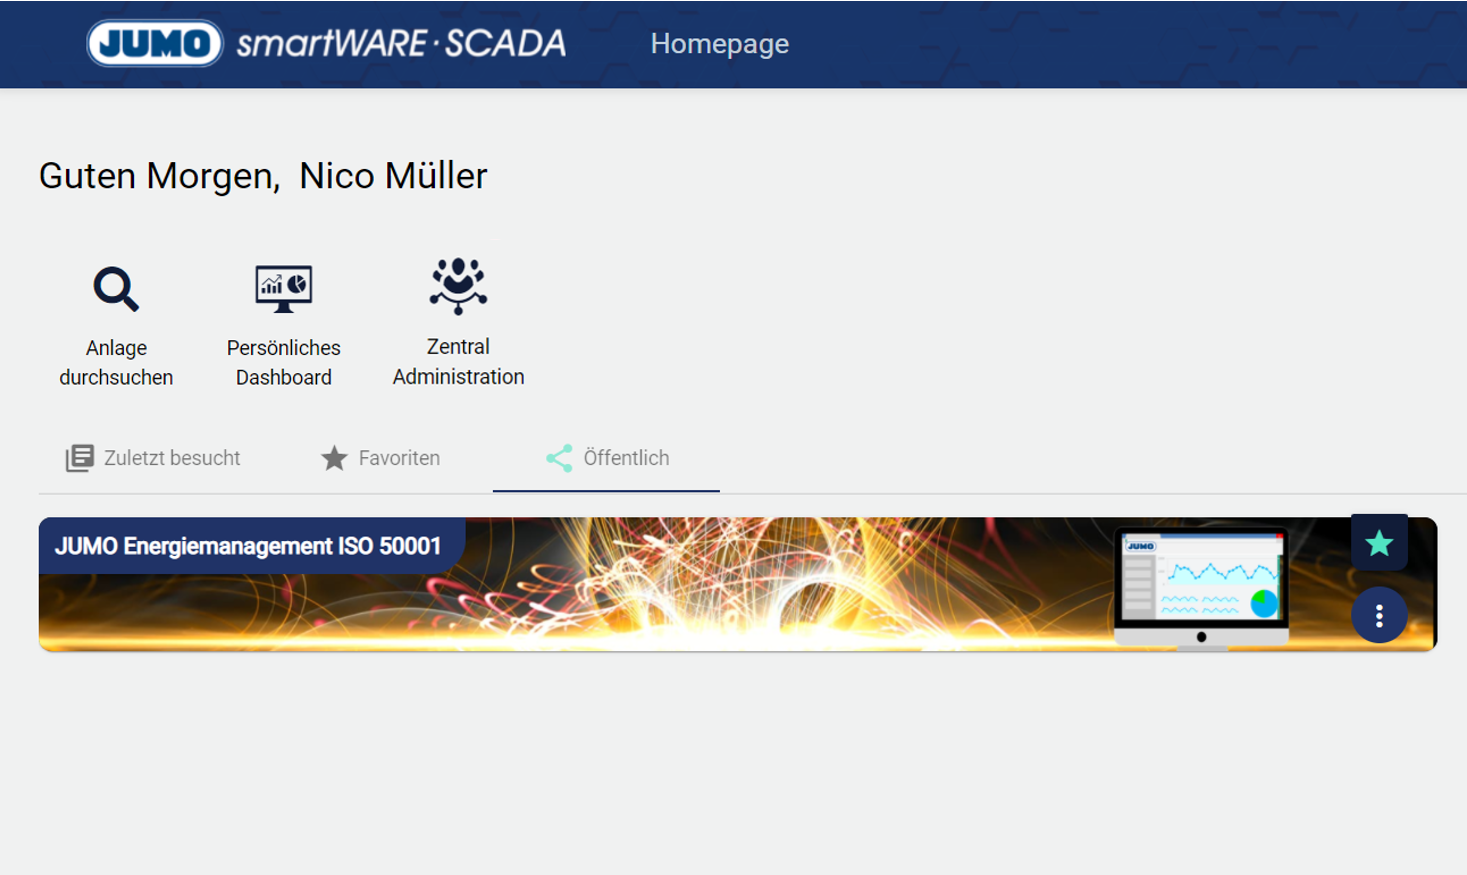Click the Zentral Administration text label
Screen dimensions: 1467x875
tap(458, 361)
